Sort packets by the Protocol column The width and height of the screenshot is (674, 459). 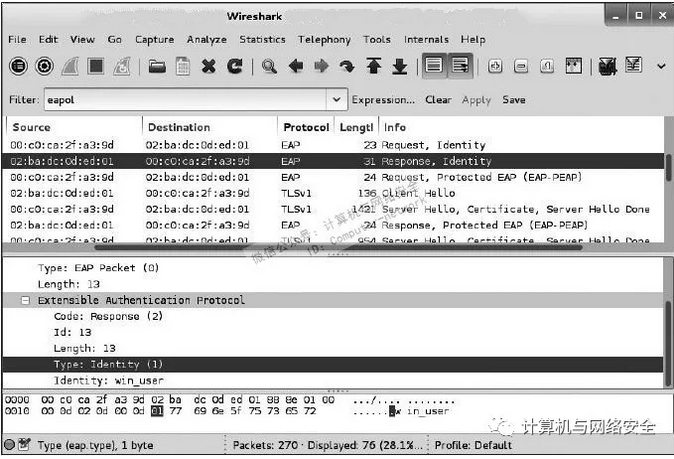pyautogui.click(x=306, y=127)
